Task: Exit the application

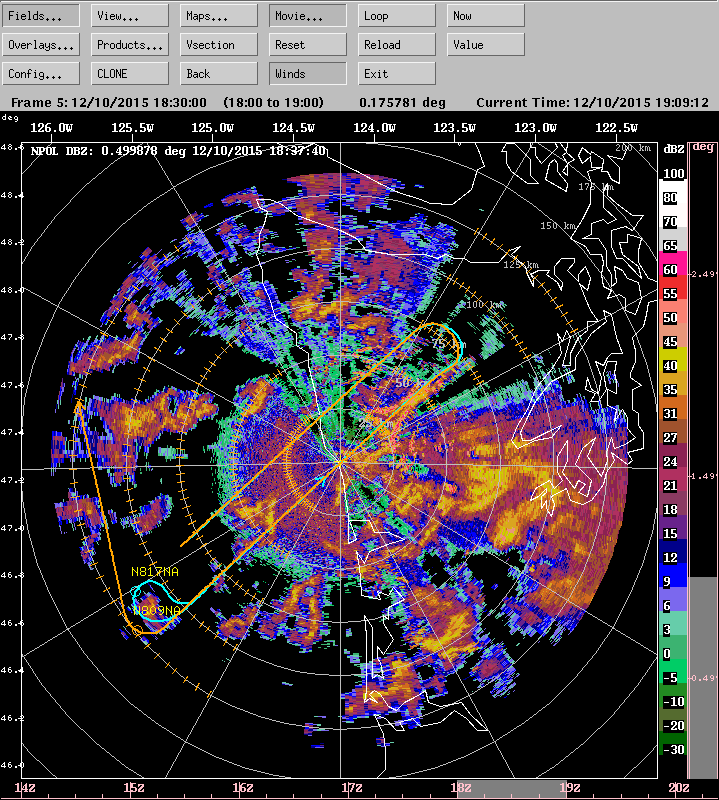Action: point(396,74)
